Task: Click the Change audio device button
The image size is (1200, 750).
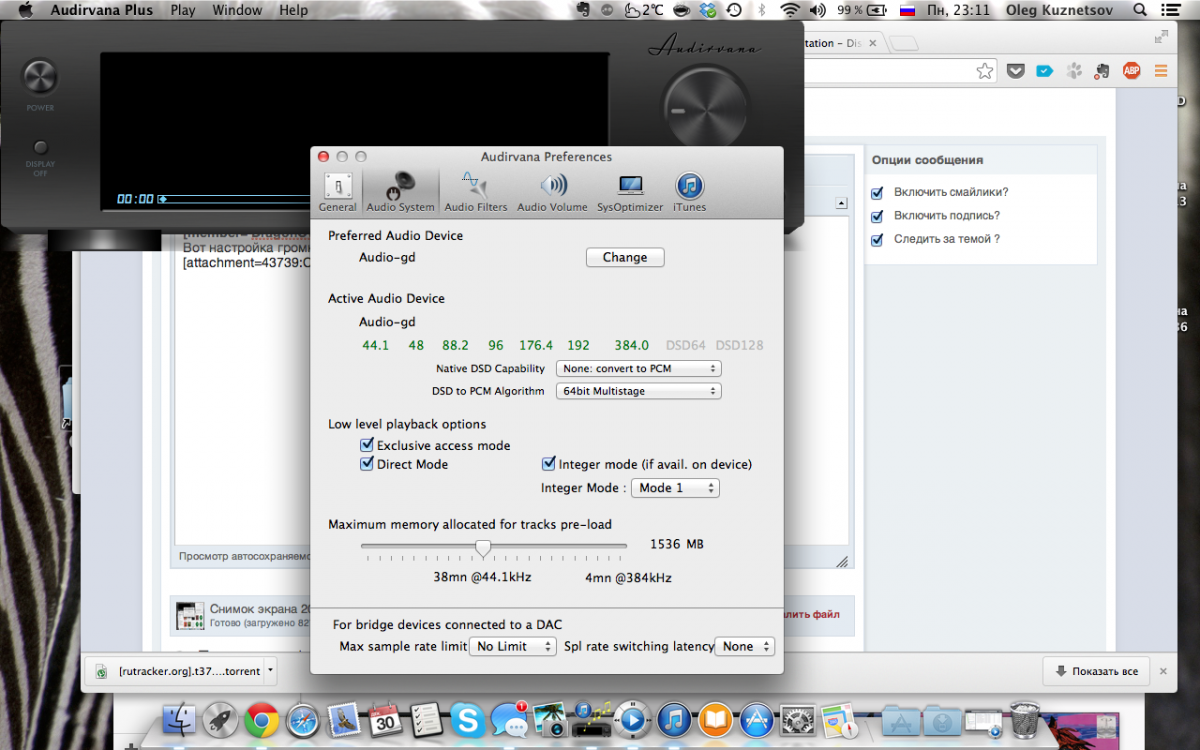Action: [625, 257]
